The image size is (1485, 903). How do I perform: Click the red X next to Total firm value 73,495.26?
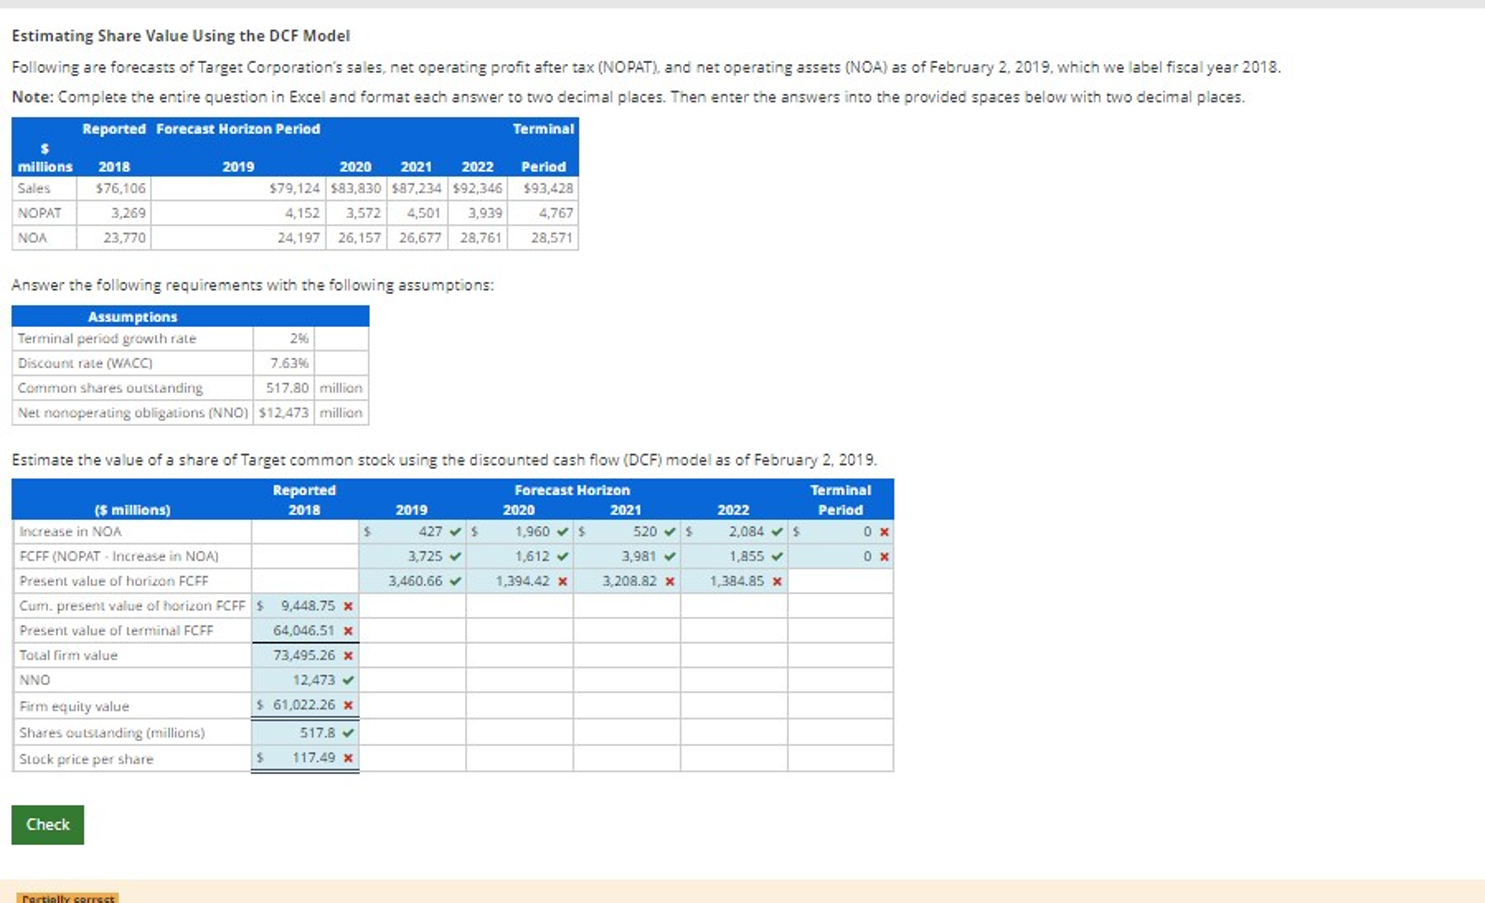coord(346,655)
